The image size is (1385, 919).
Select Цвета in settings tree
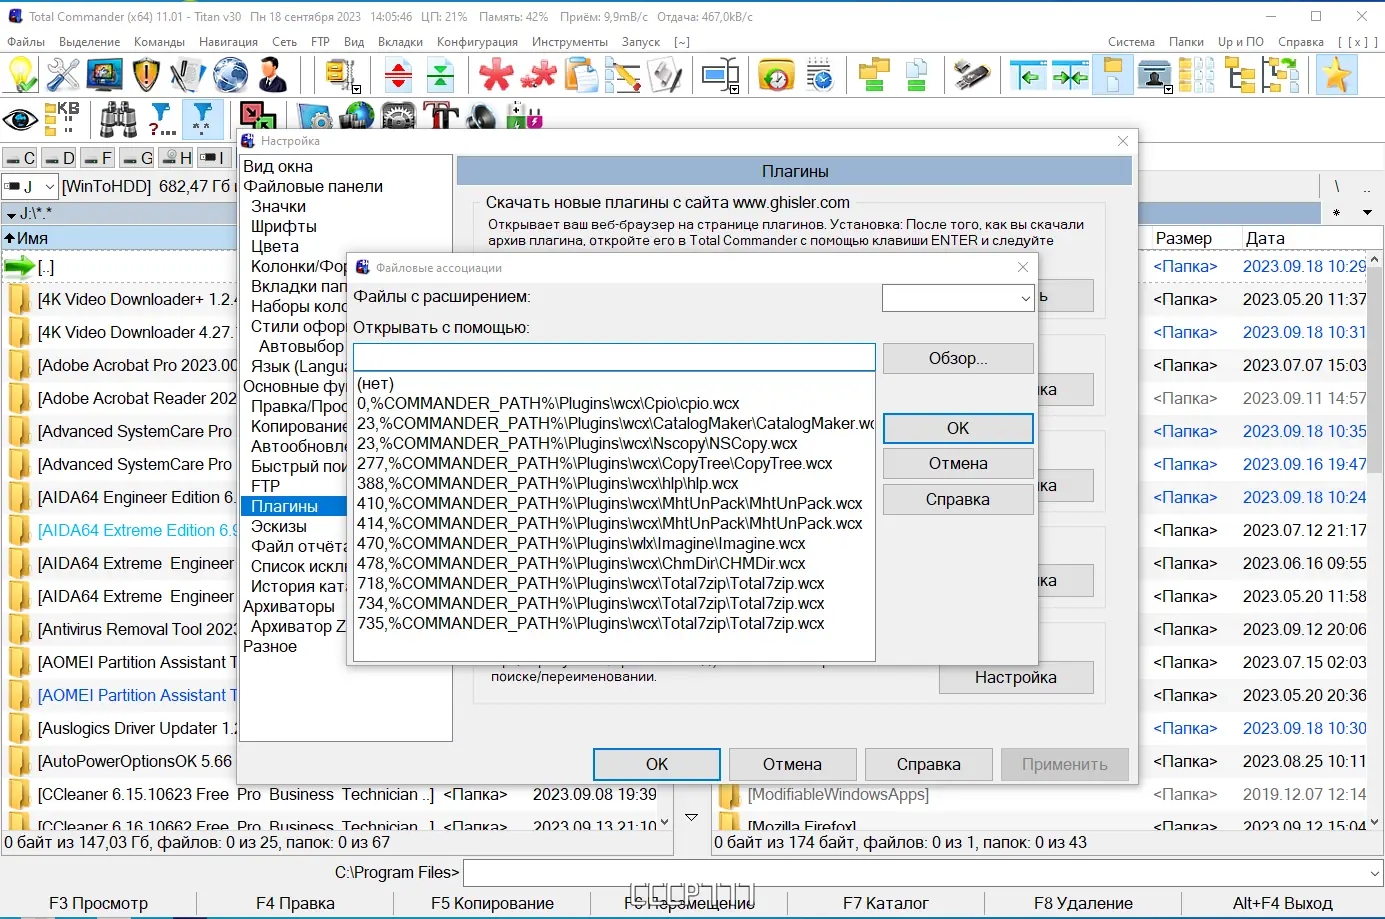[x=275, y=247]
